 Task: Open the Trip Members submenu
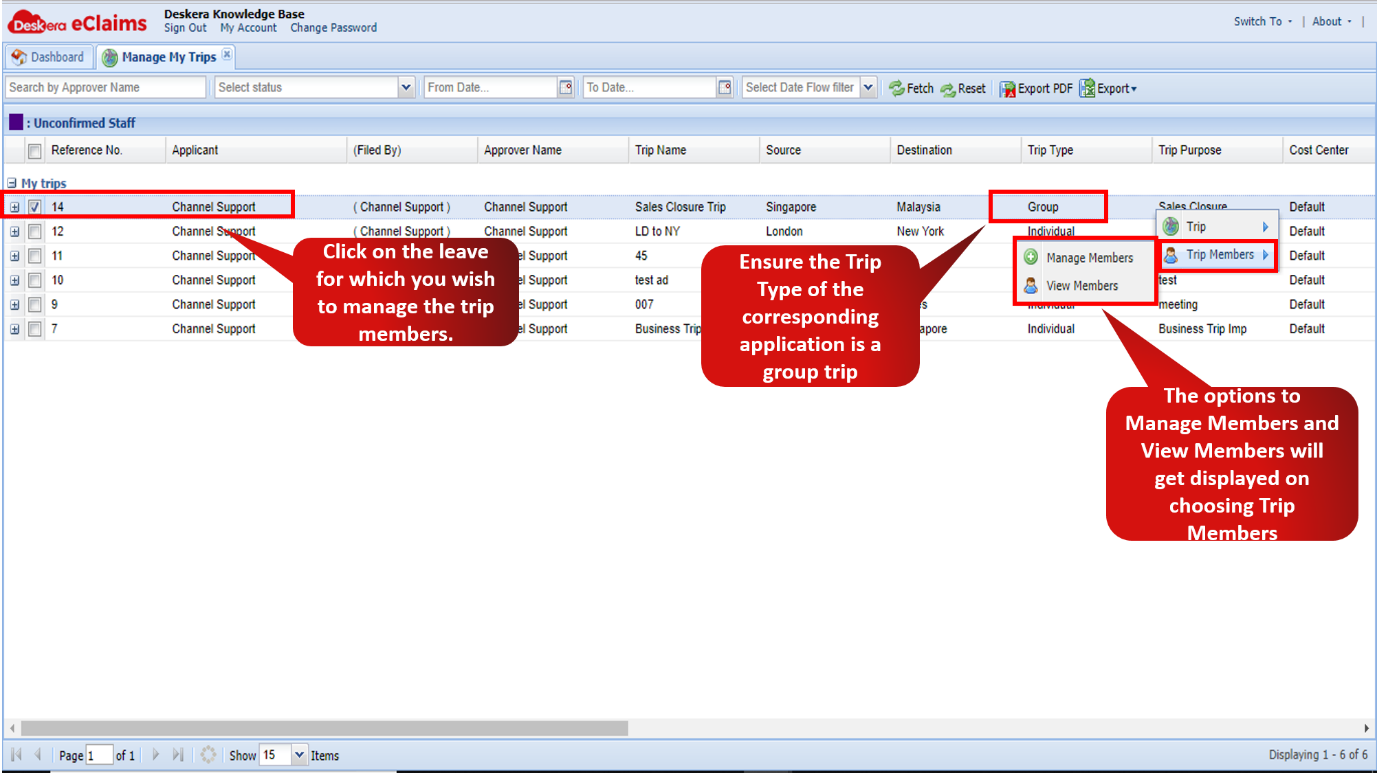pyautogui.click(x=1216, y=255)
